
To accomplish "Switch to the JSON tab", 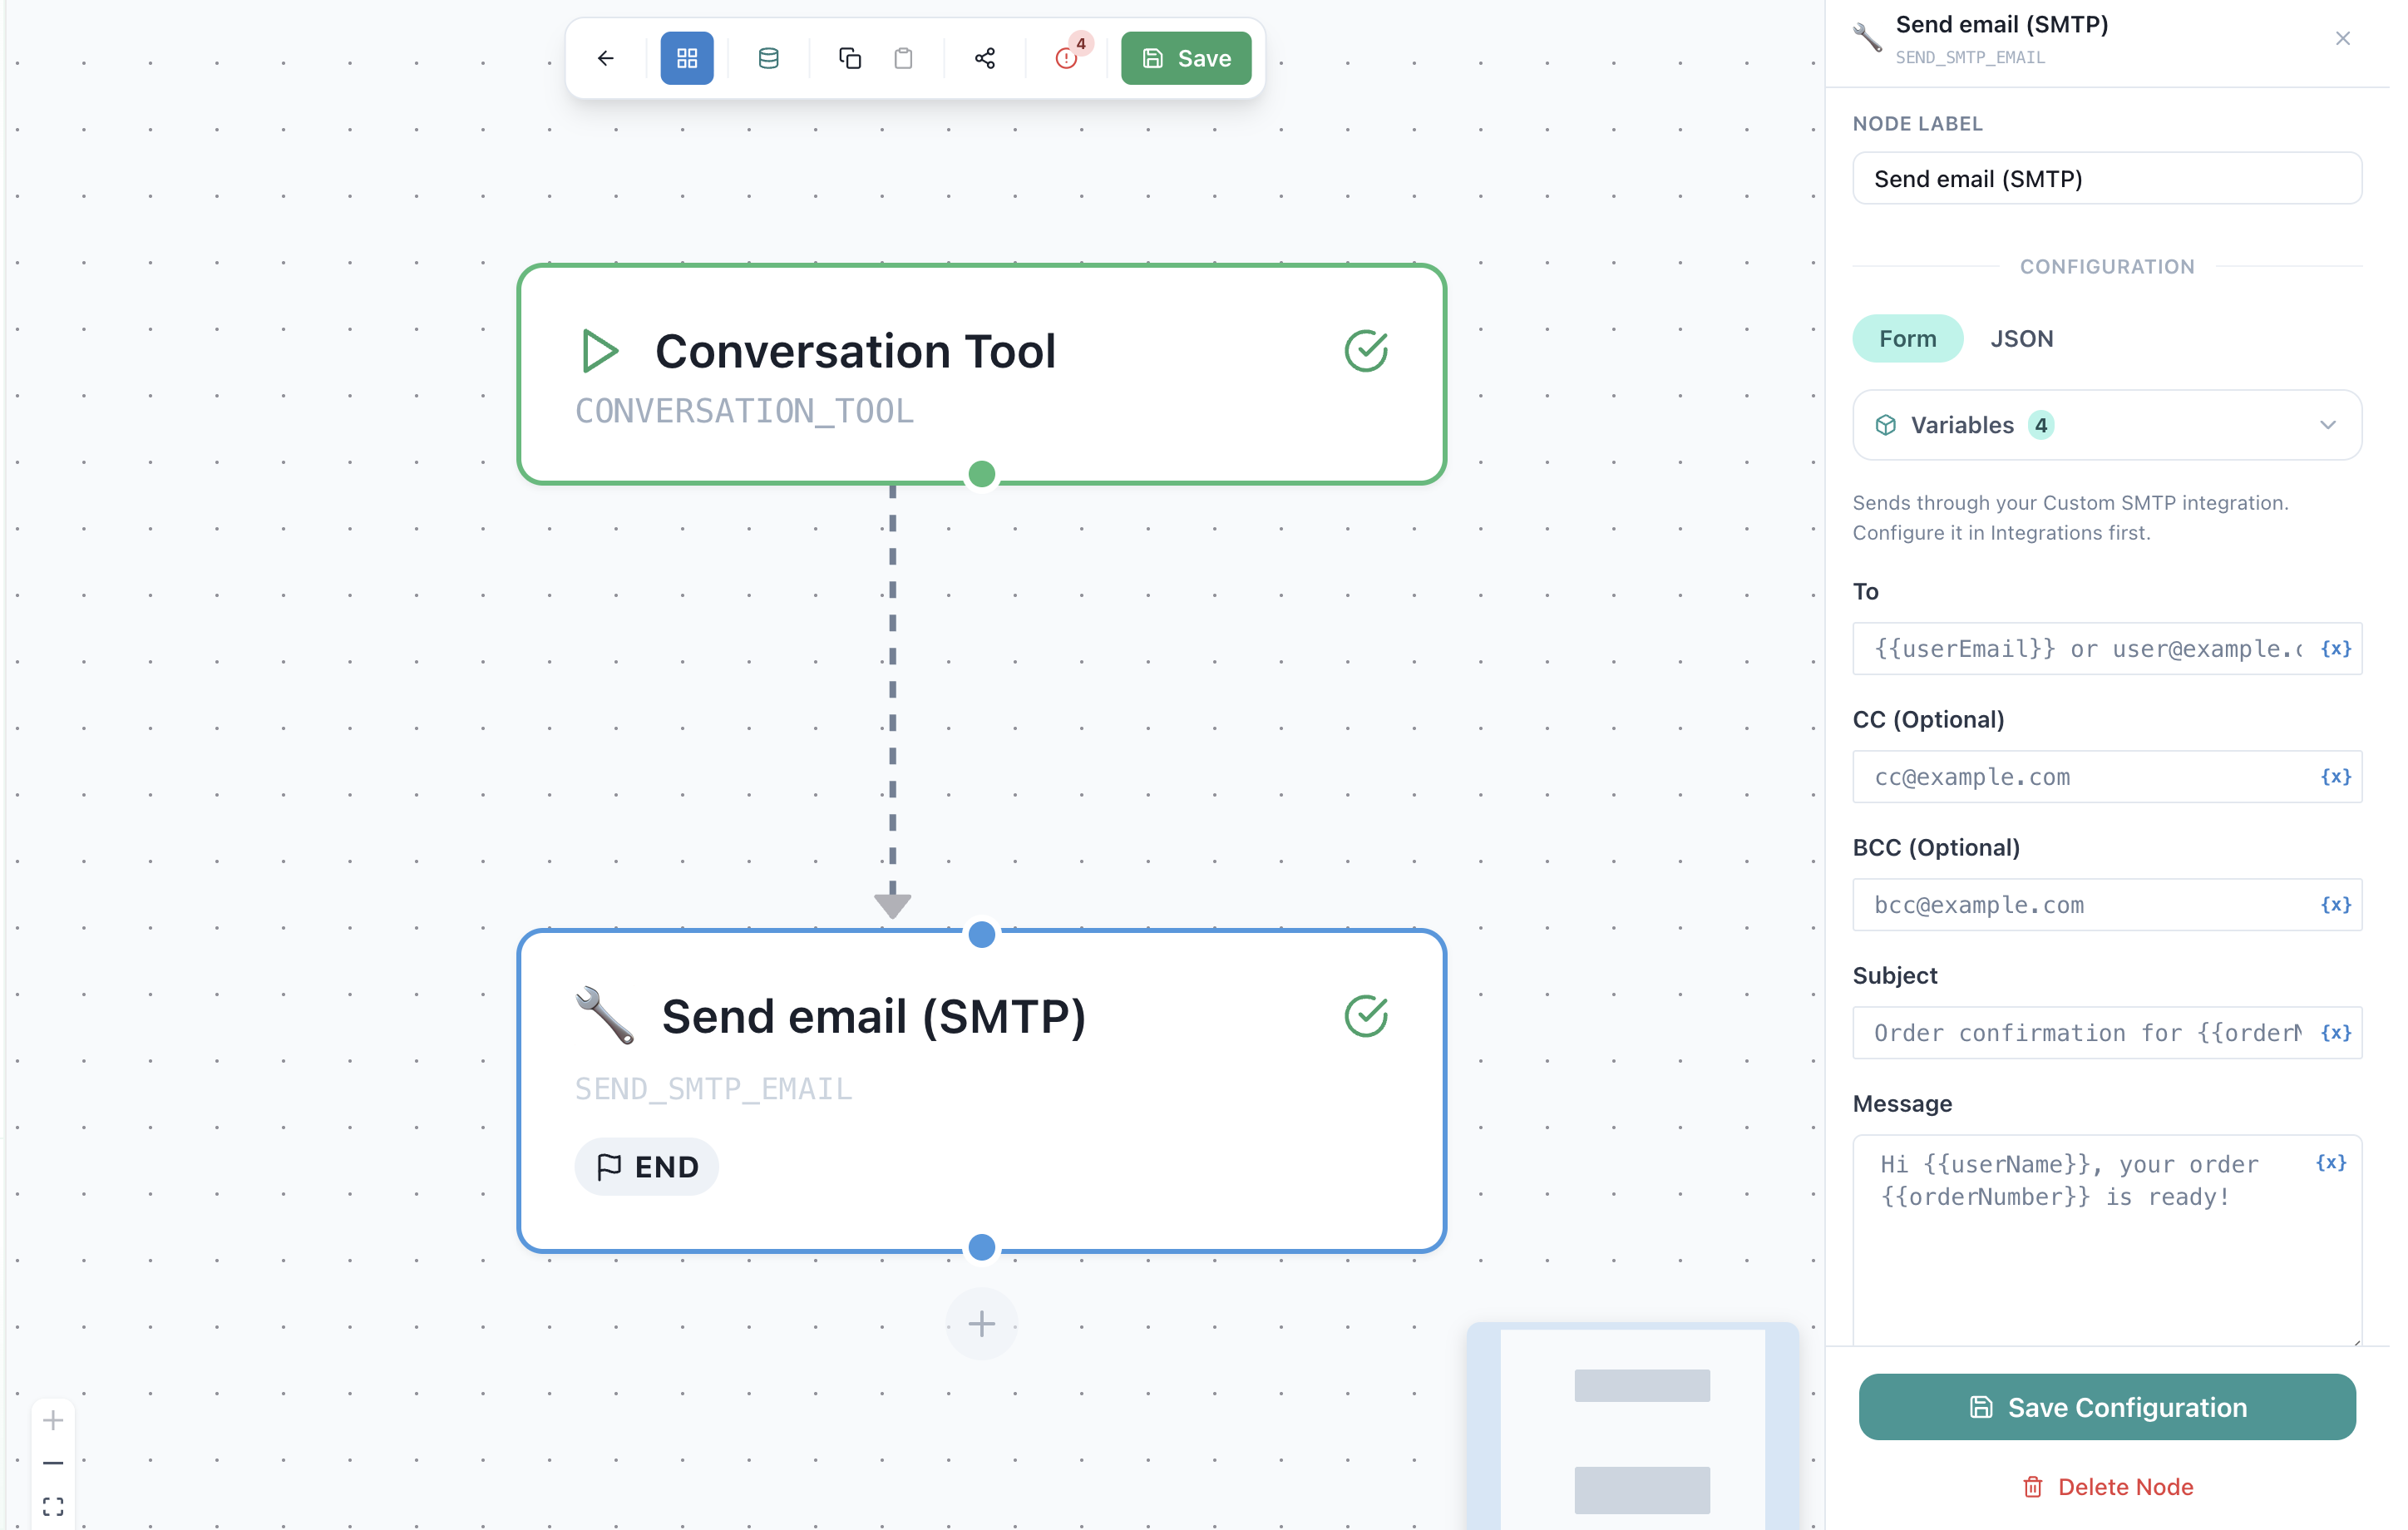I will pyautogui.click(x=2022, y=339).
